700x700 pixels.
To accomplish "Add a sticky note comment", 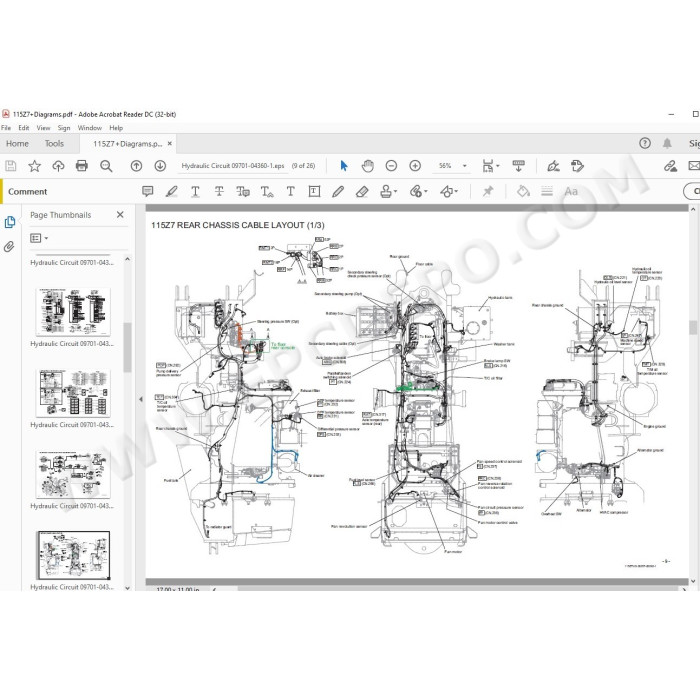I will (147, 192).
